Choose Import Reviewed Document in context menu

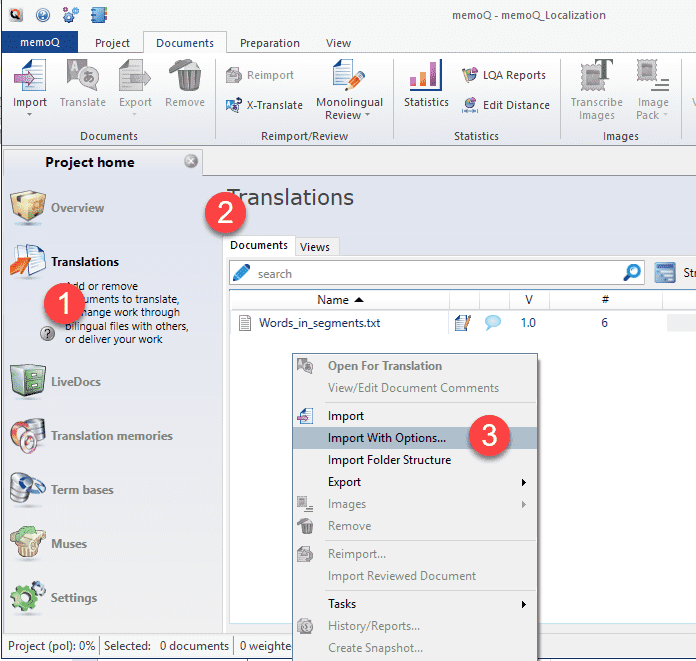pos(415,576)
